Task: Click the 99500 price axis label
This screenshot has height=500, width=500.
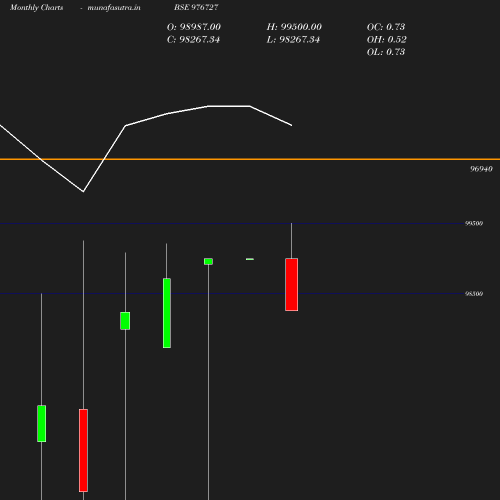Action: pyautogui.click(x=474, y=223)
